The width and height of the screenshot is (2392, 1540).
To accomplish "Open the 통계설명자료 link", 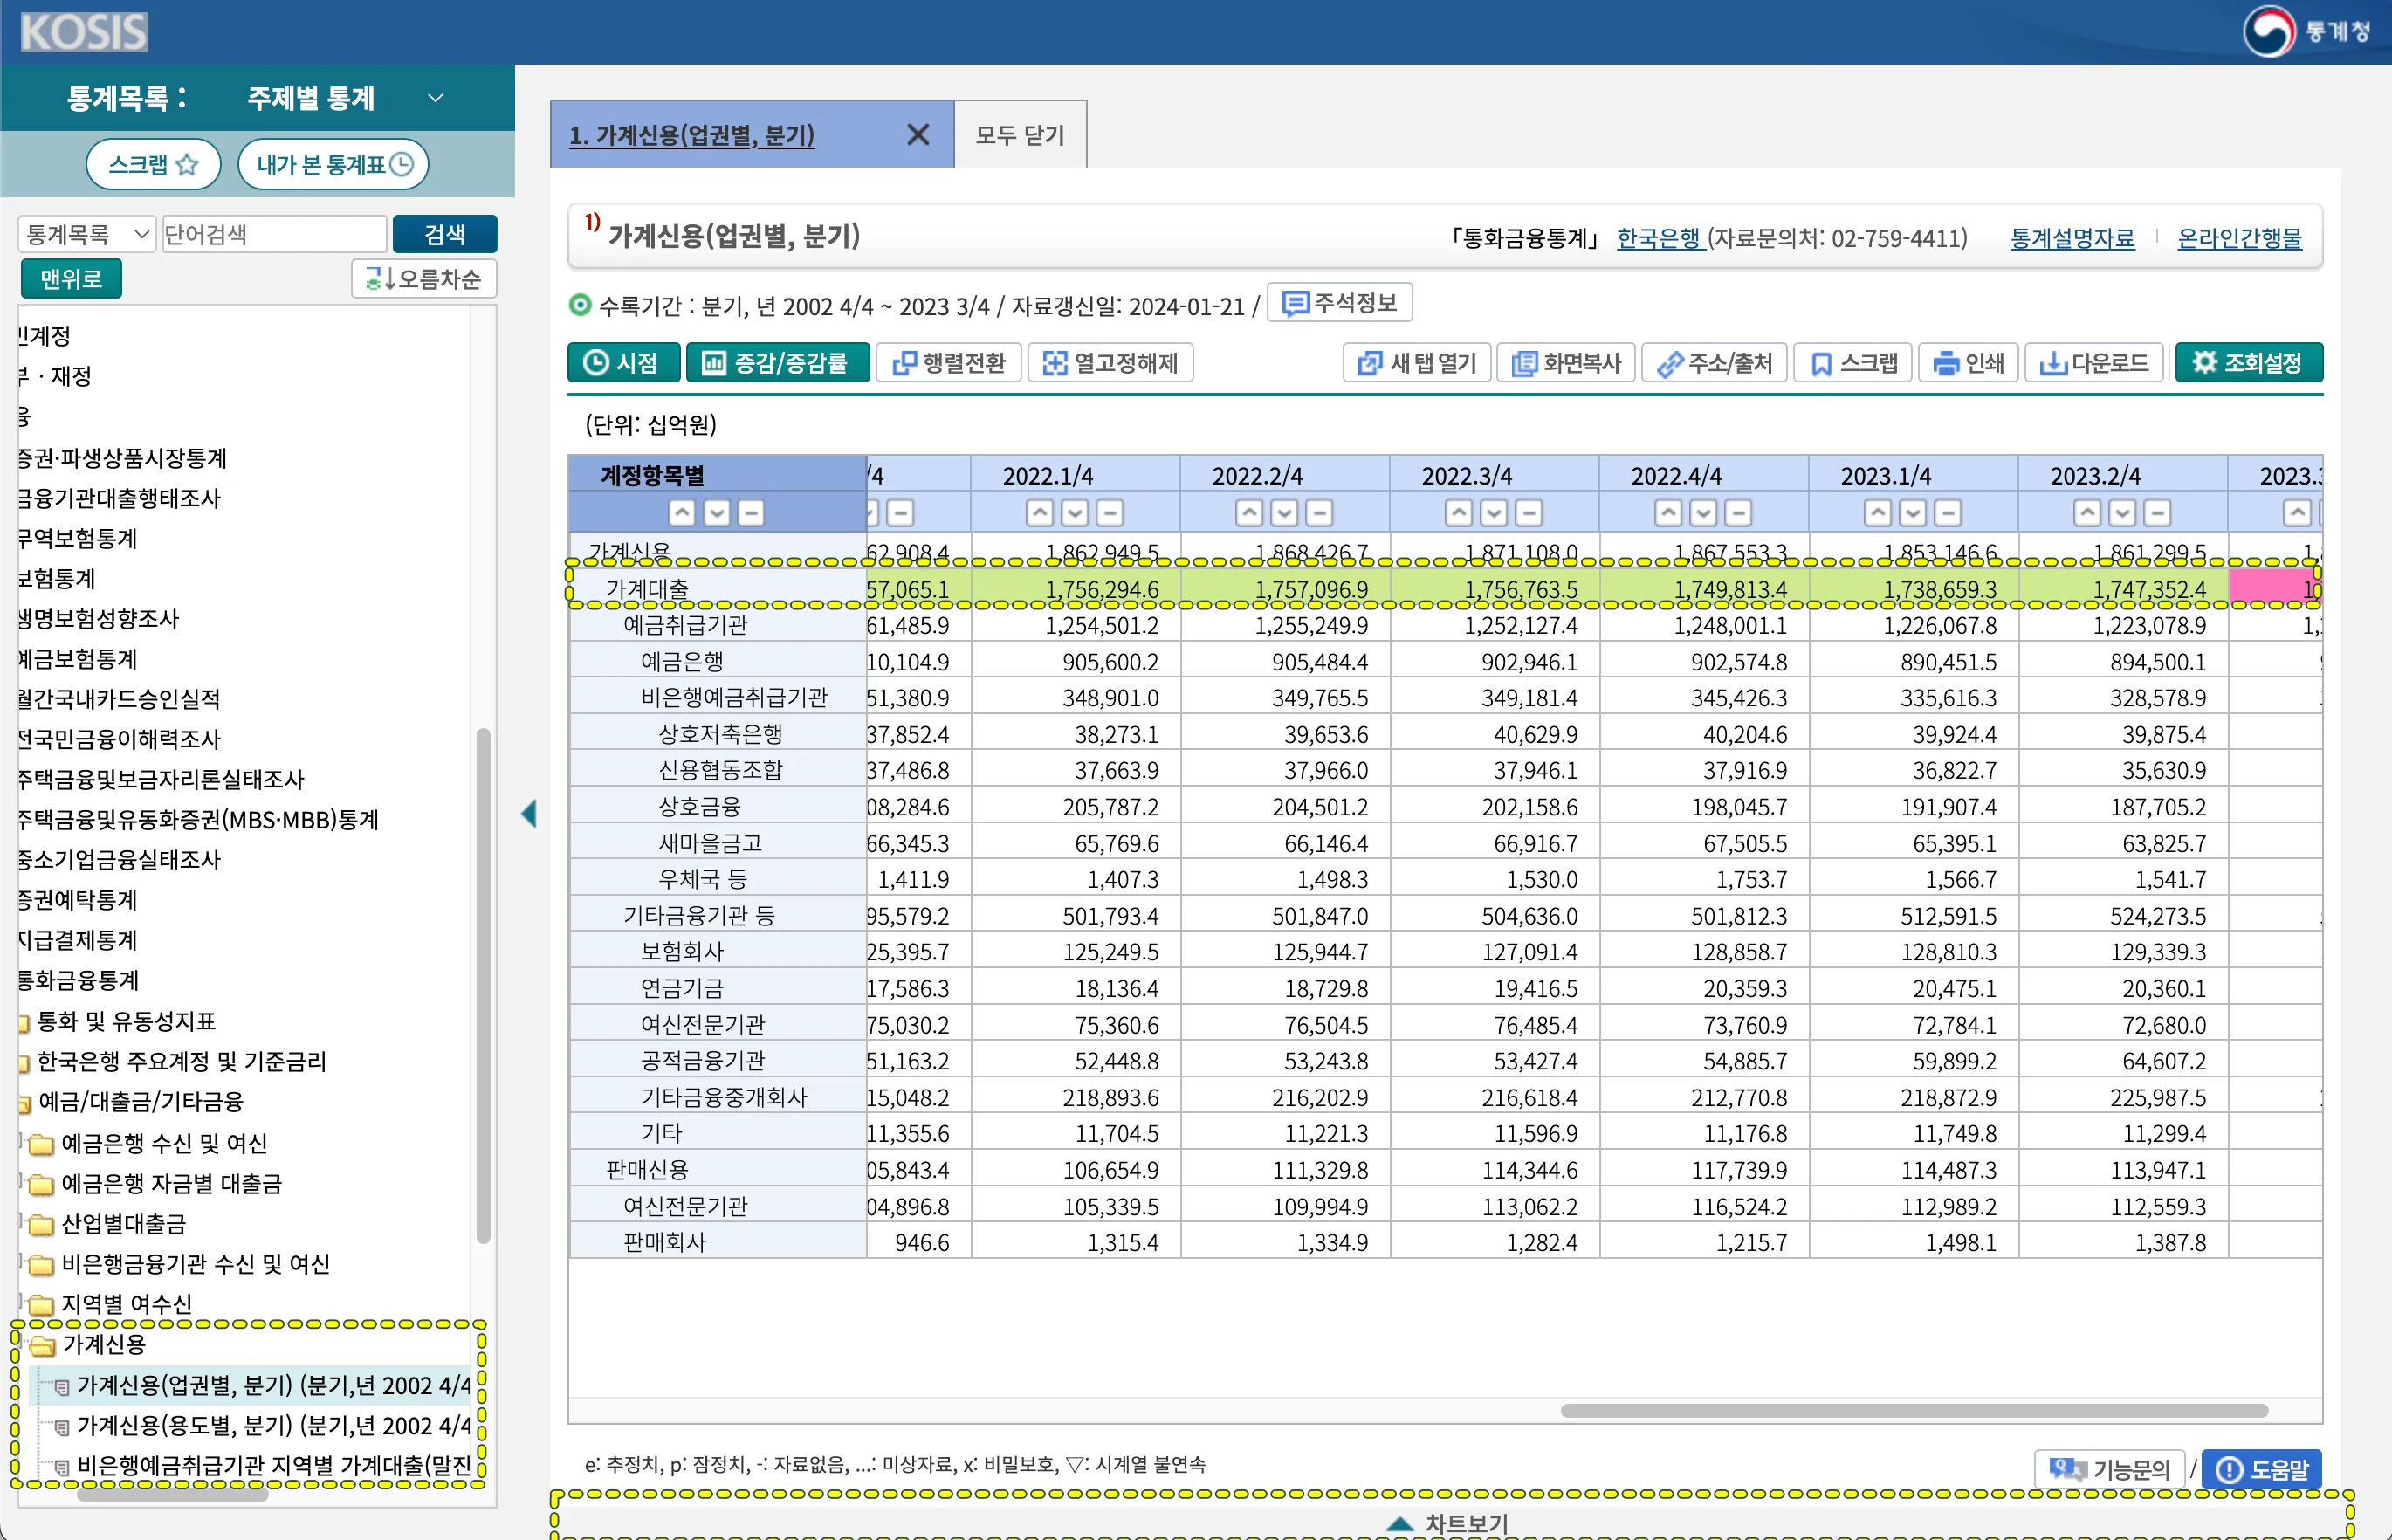I will coord(2072,238).
